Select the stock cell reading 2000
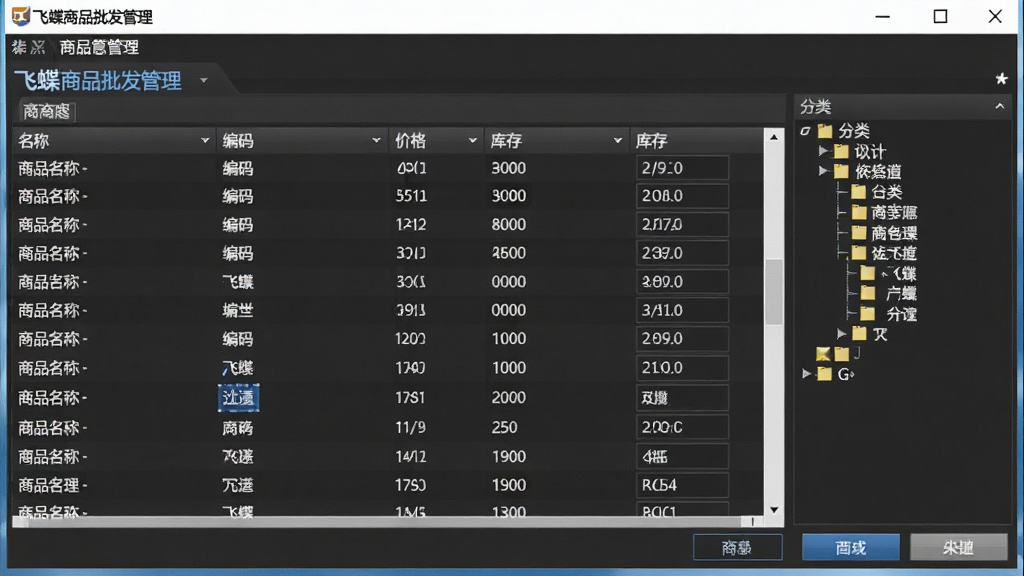The height and width of the screenshot is (576, 1024). 509,398
